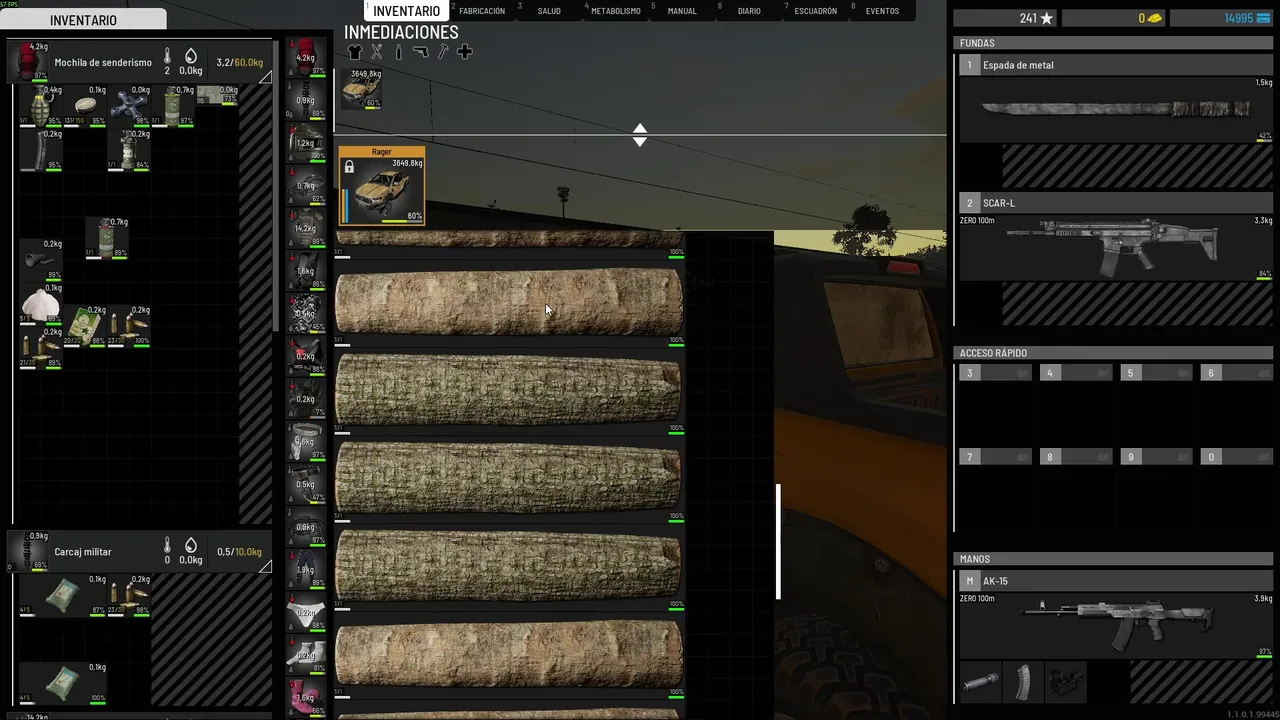Open the Eventos tab

[x=882, y=11]
